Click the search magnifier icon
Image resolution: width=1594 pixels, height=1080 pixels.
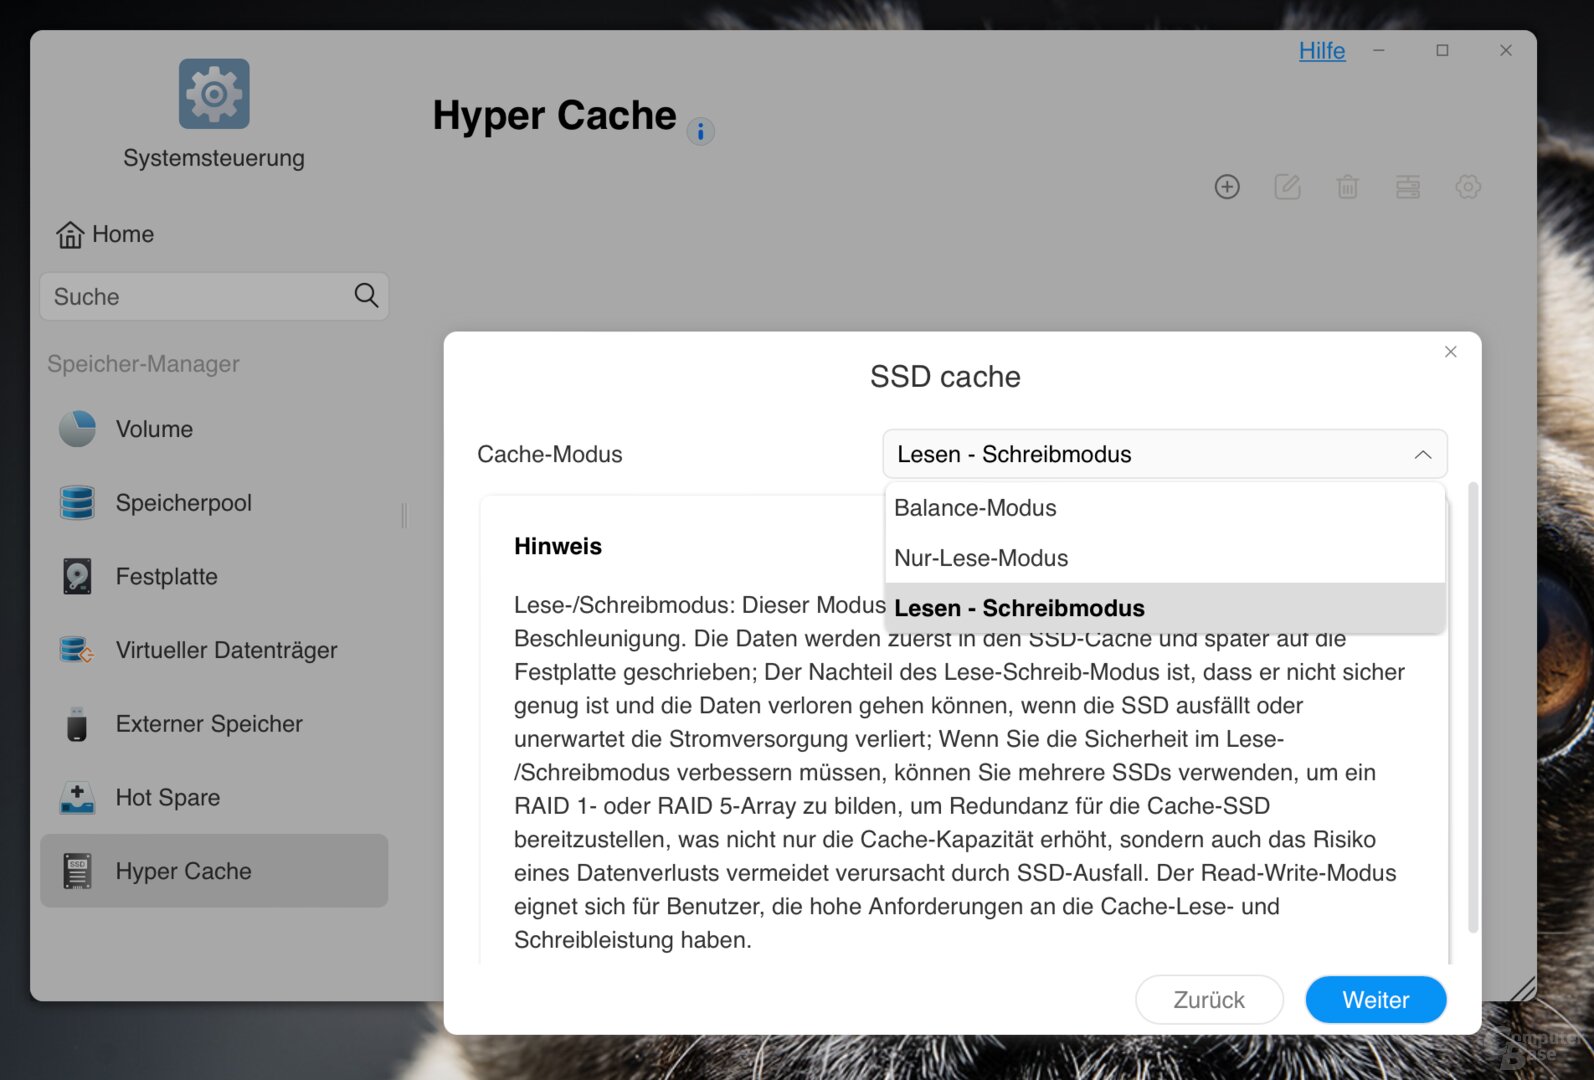tap(366, 296)
